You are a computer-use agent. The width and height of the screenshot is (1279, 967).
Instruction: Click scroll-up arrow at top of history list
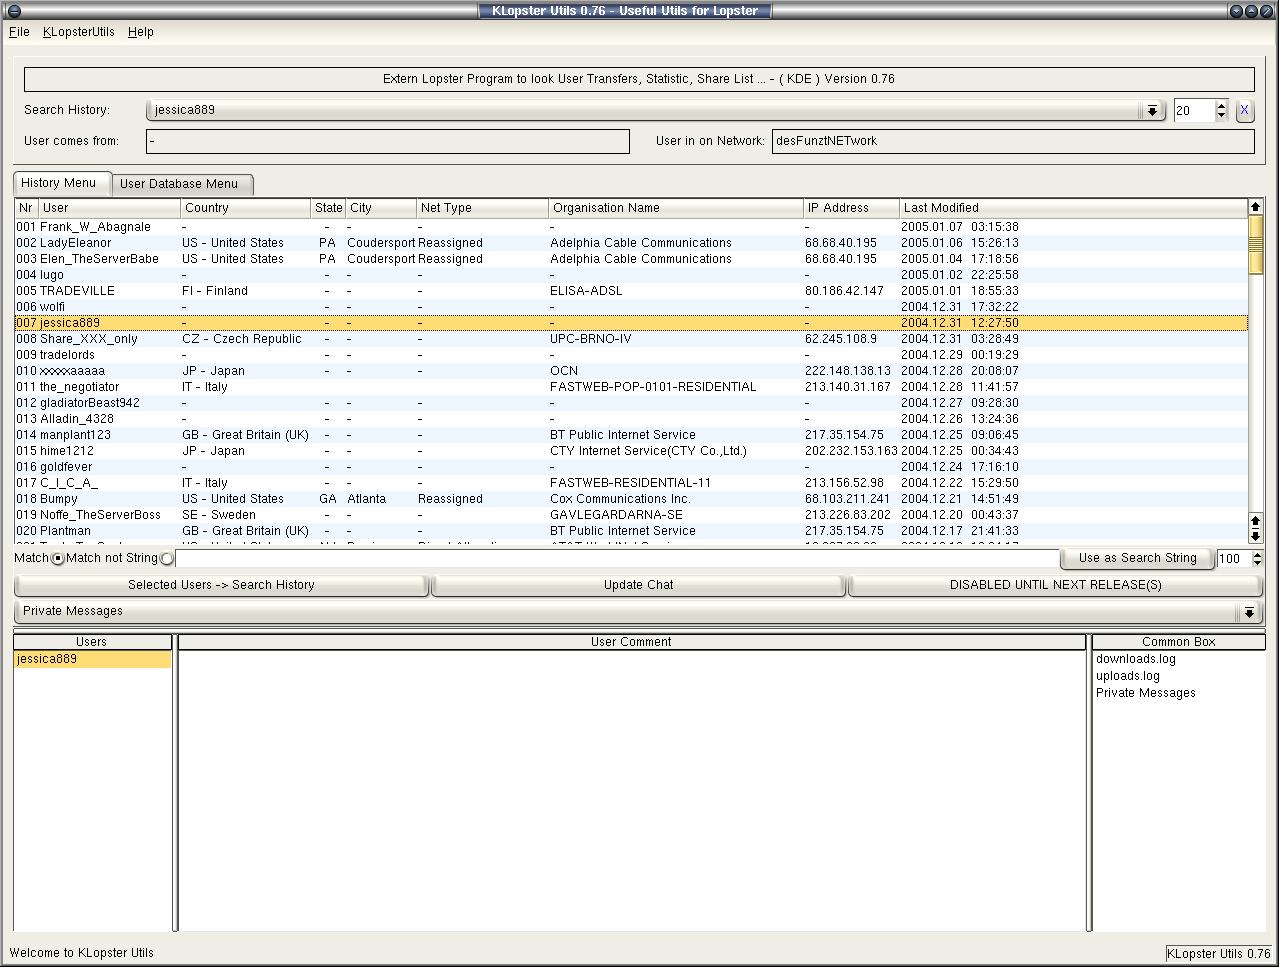click(1255, 207)
